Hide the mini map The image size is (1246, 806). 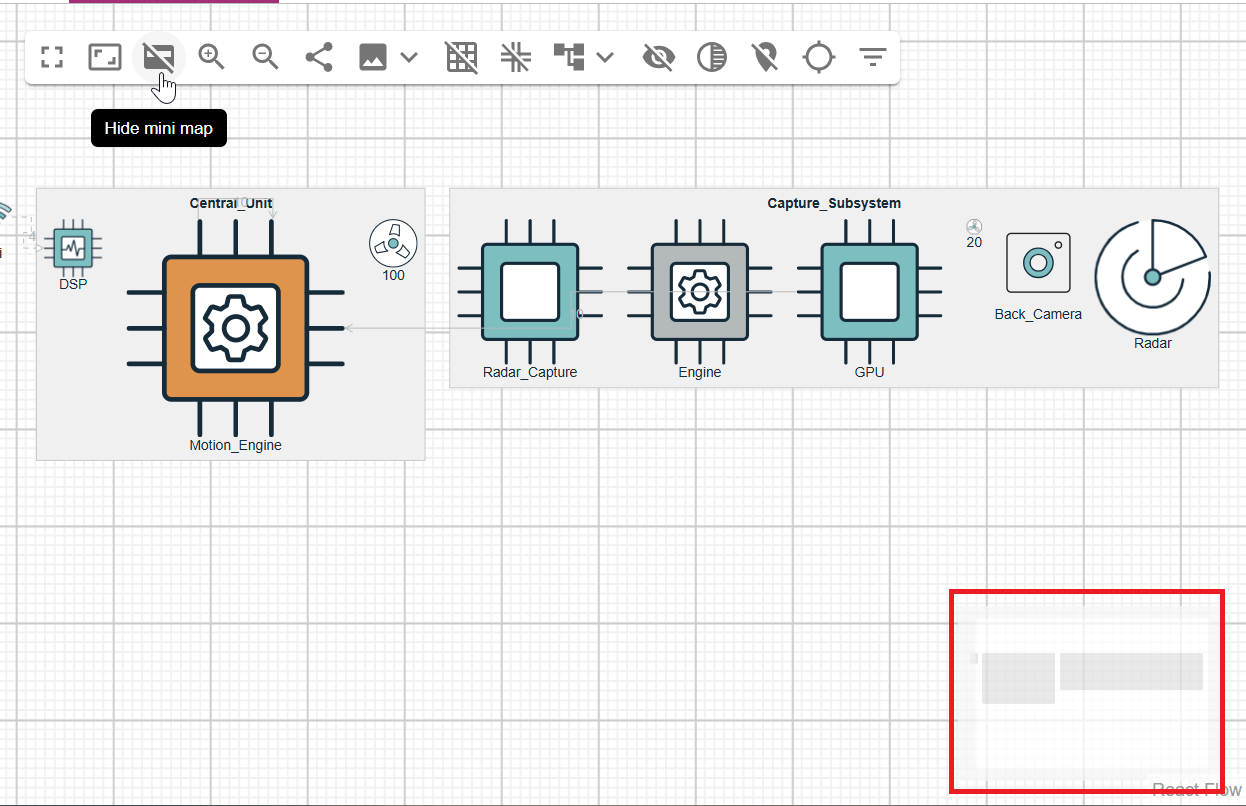(159, 58)
